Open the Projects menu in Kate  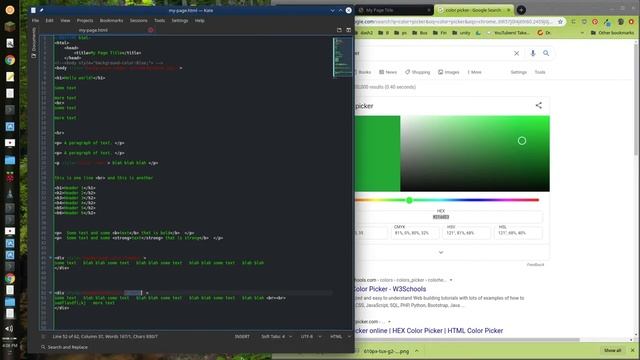(85, 20)
